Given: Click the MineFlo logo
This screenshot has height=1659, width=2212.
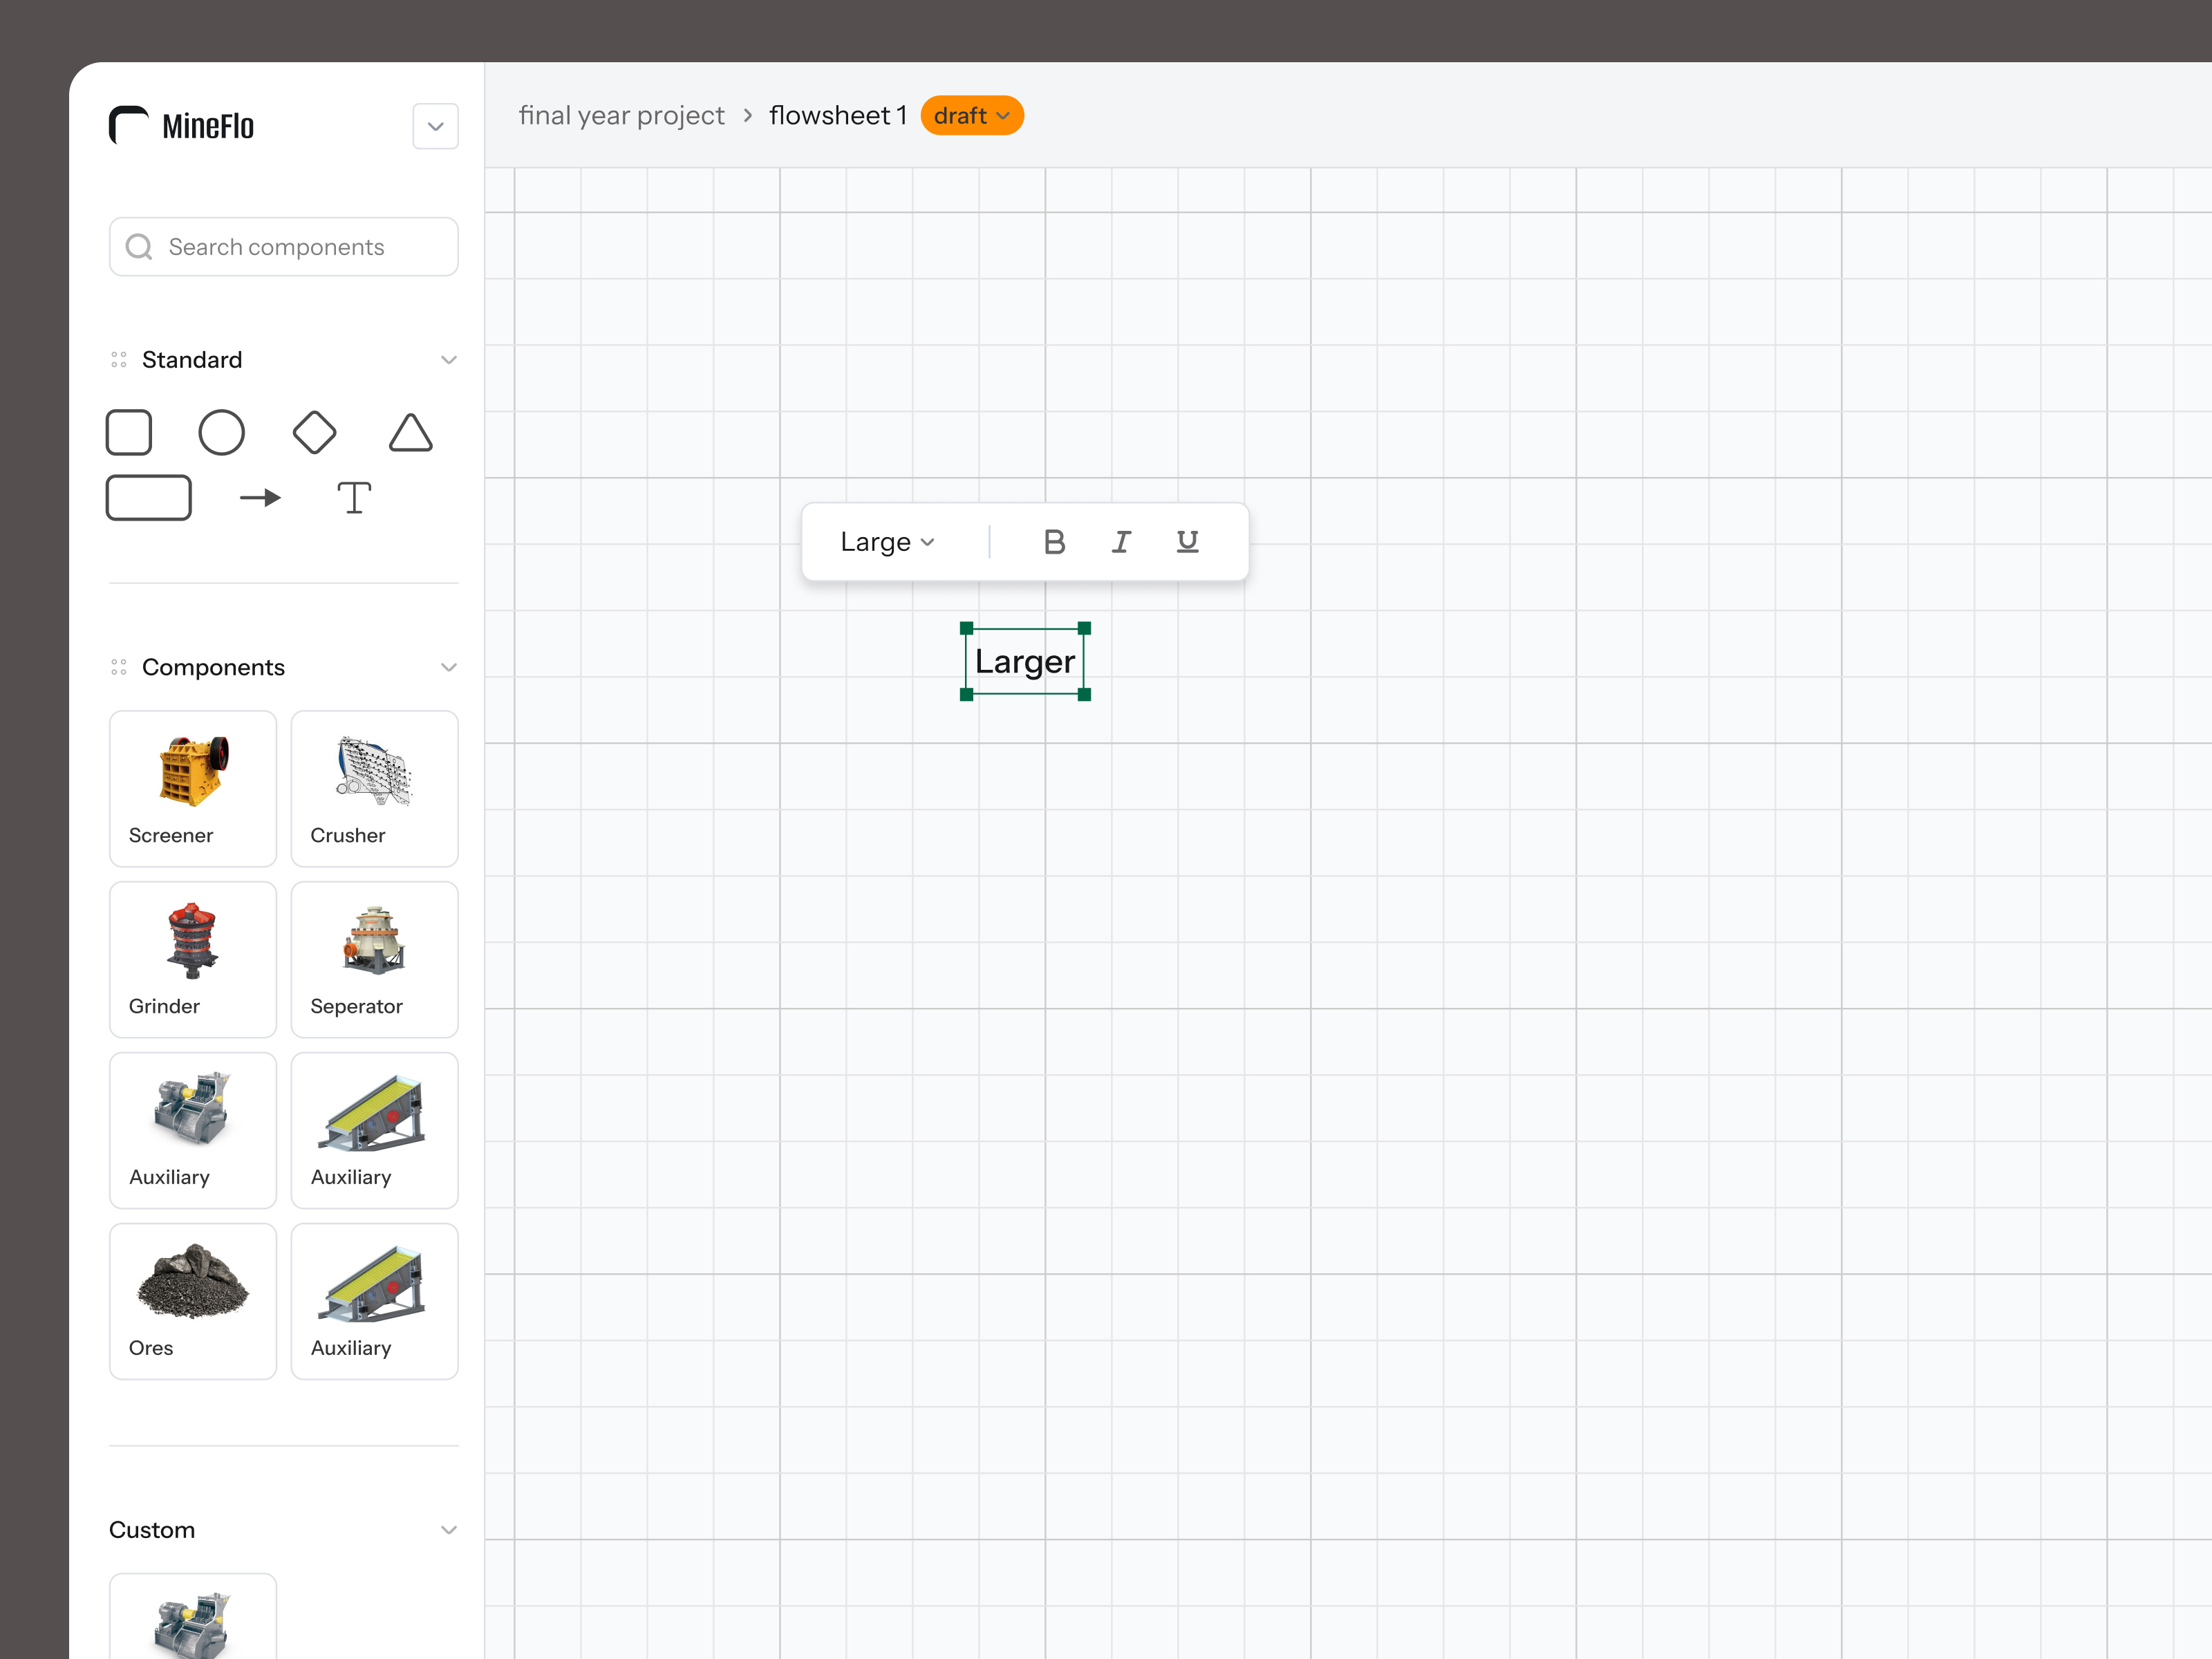Looking at the screenshot, I should pyautogui.click(x=182, y=126).
